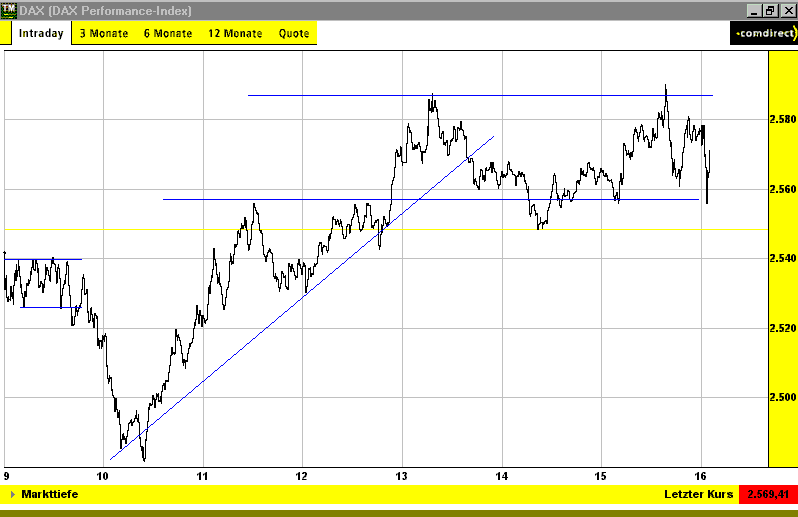Click the 15 time axis label

[x=601, y=476]
